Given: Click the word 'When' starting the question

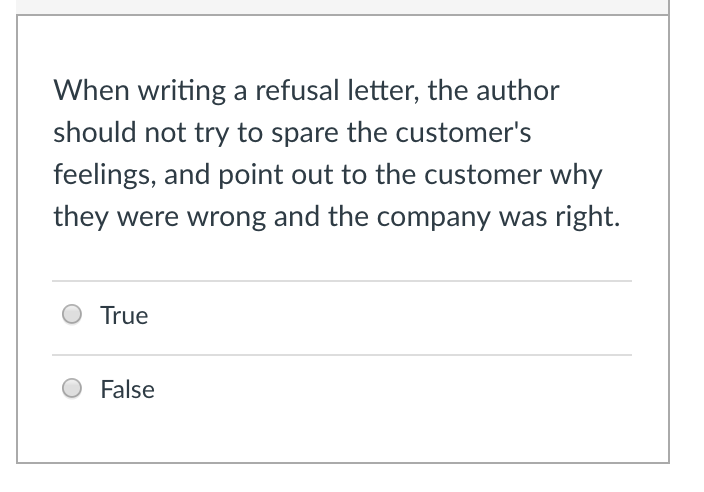Looking at the screenshot, I should pos(92,90).
